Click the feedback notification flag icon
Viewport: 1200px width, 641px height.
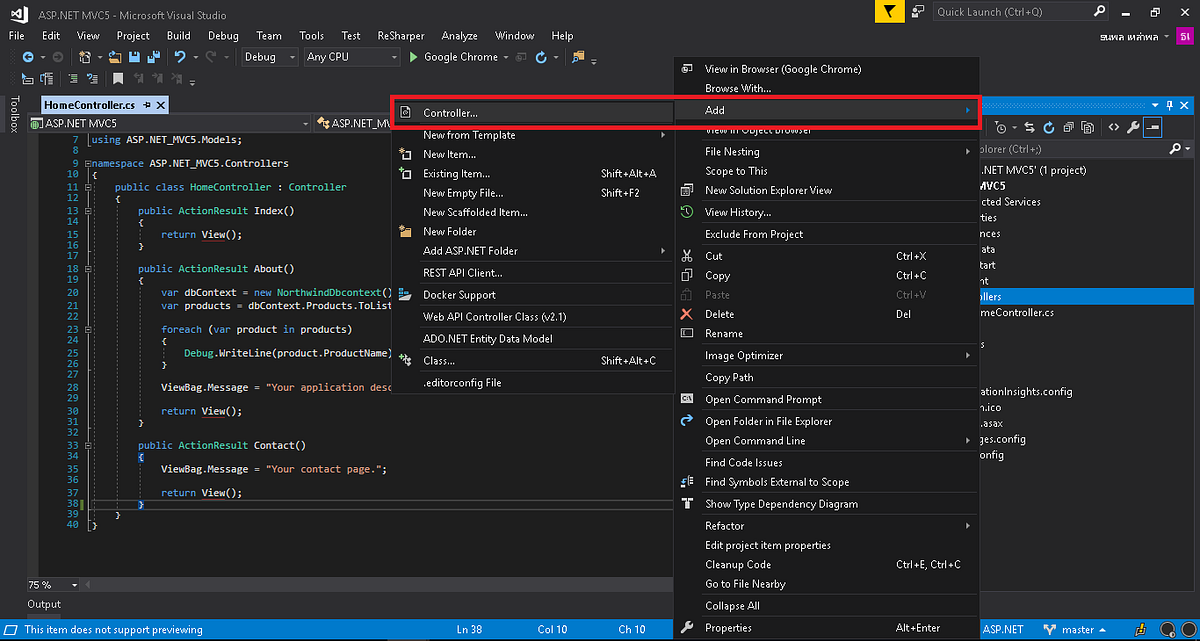[888, 12]
